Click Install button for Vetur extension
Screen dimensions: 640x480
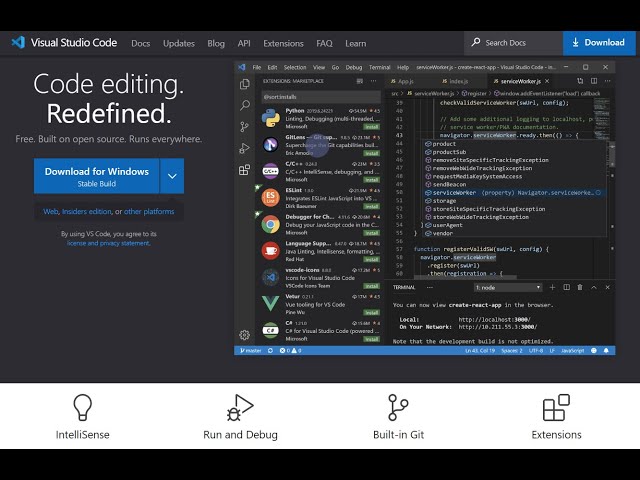click(x=372, y=313)
